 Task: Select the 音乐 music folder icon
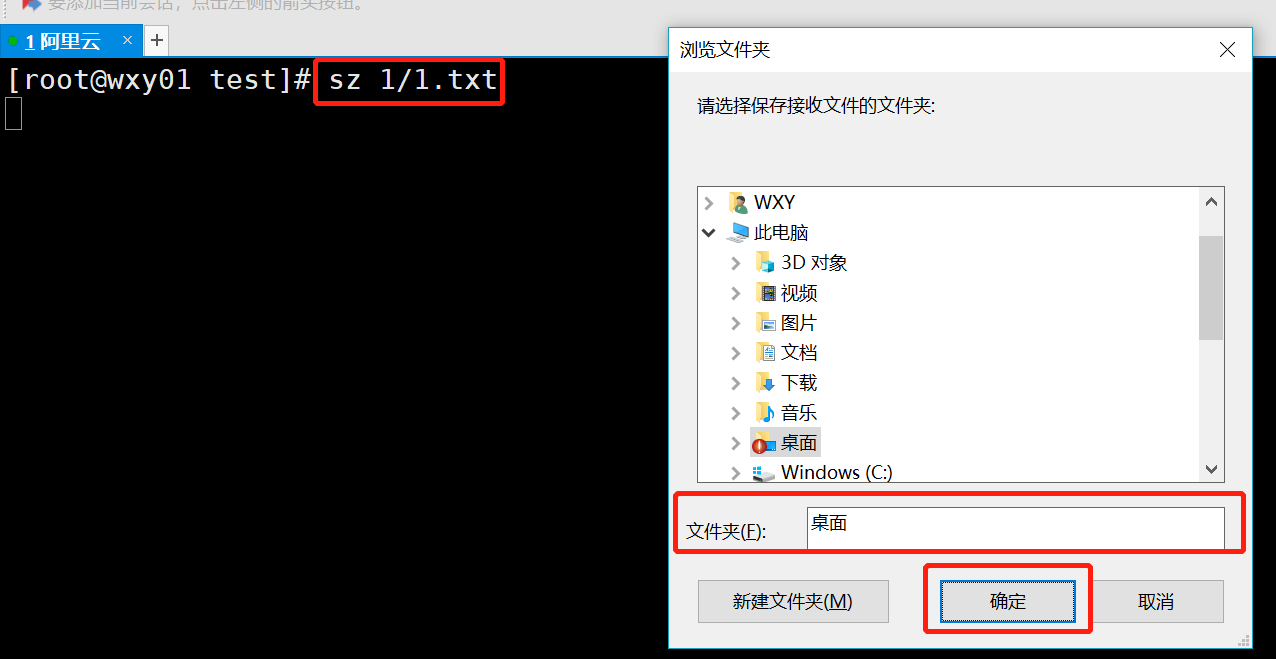(x=766, y=413)
